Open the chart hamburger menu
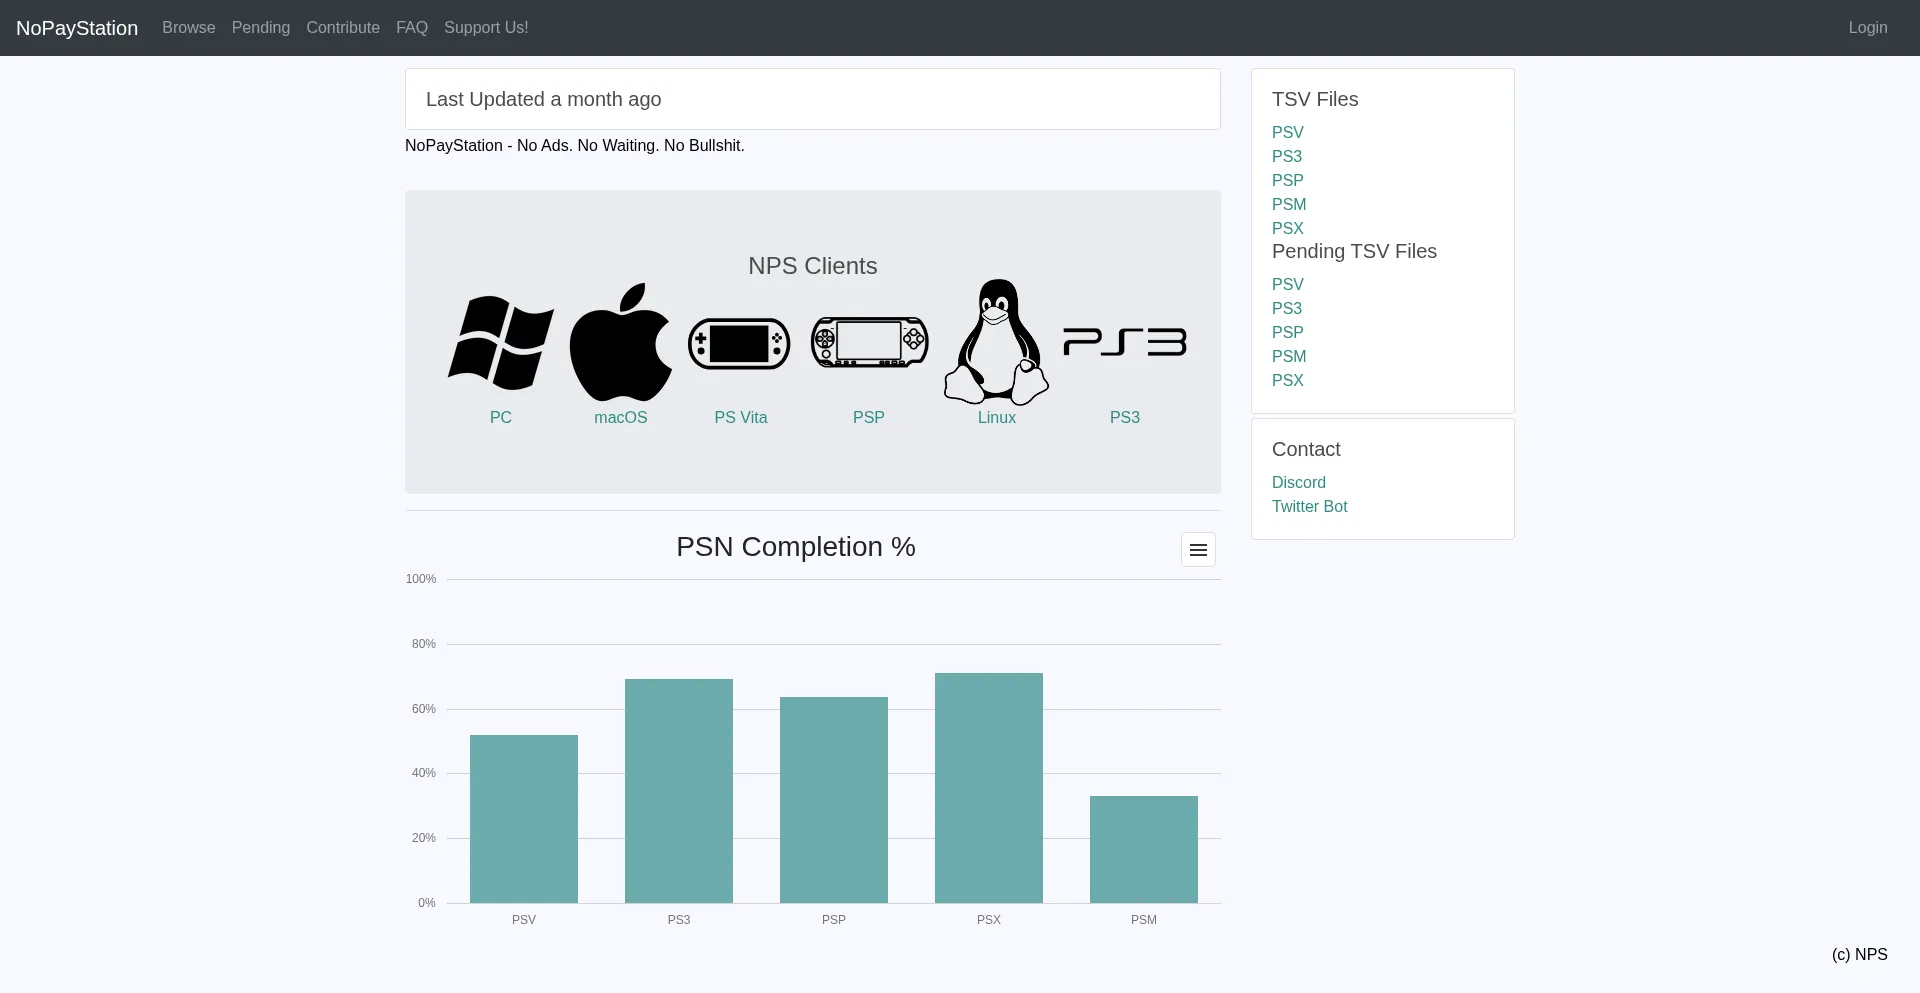1920x993 pixels. coord(1198,550)
